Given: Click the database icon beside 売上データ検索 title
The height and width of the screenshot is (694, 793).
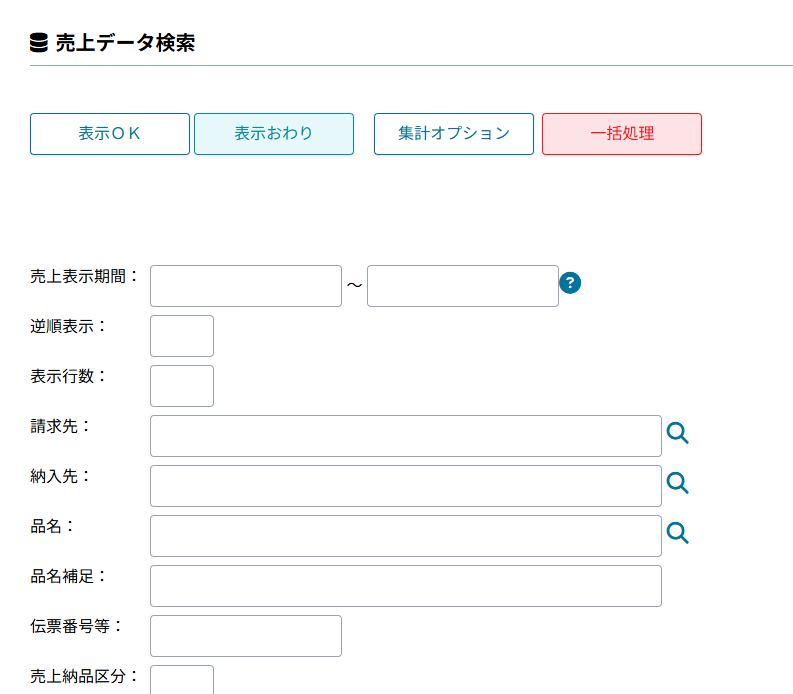Looking at the screenshot, I should 39,43.
